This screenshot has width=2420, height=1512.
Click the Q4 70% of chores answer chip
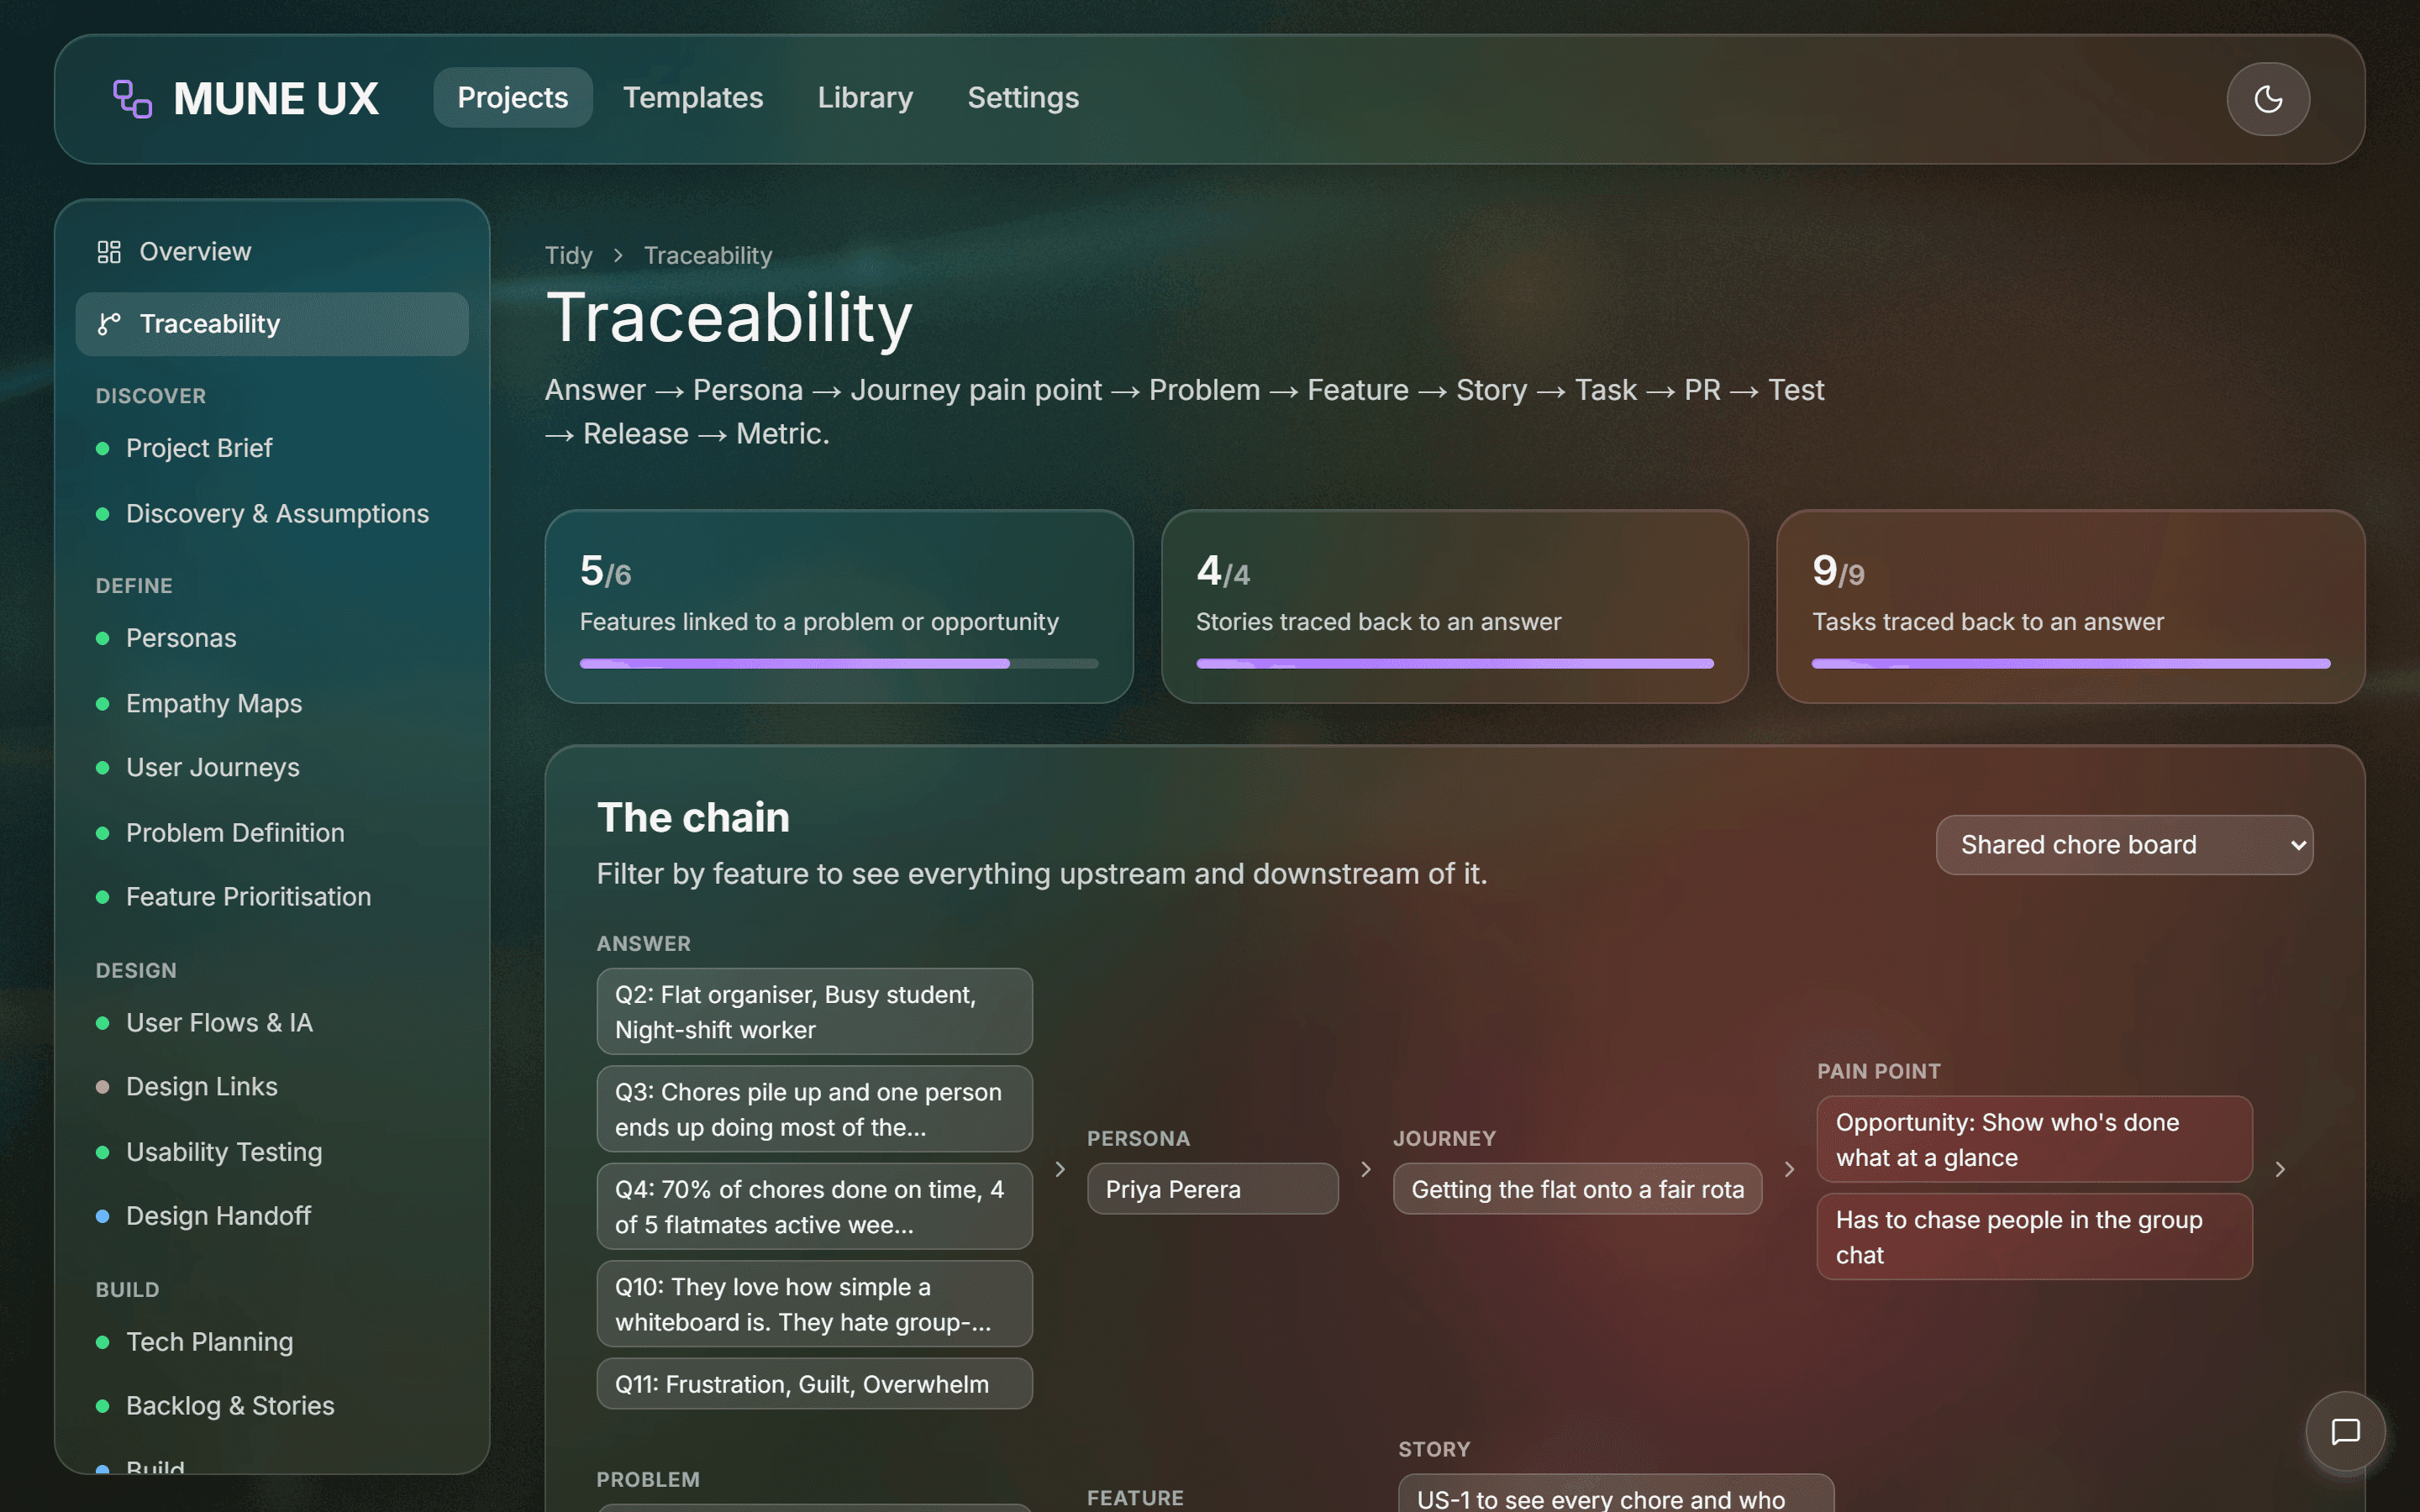click(814, 1207)
